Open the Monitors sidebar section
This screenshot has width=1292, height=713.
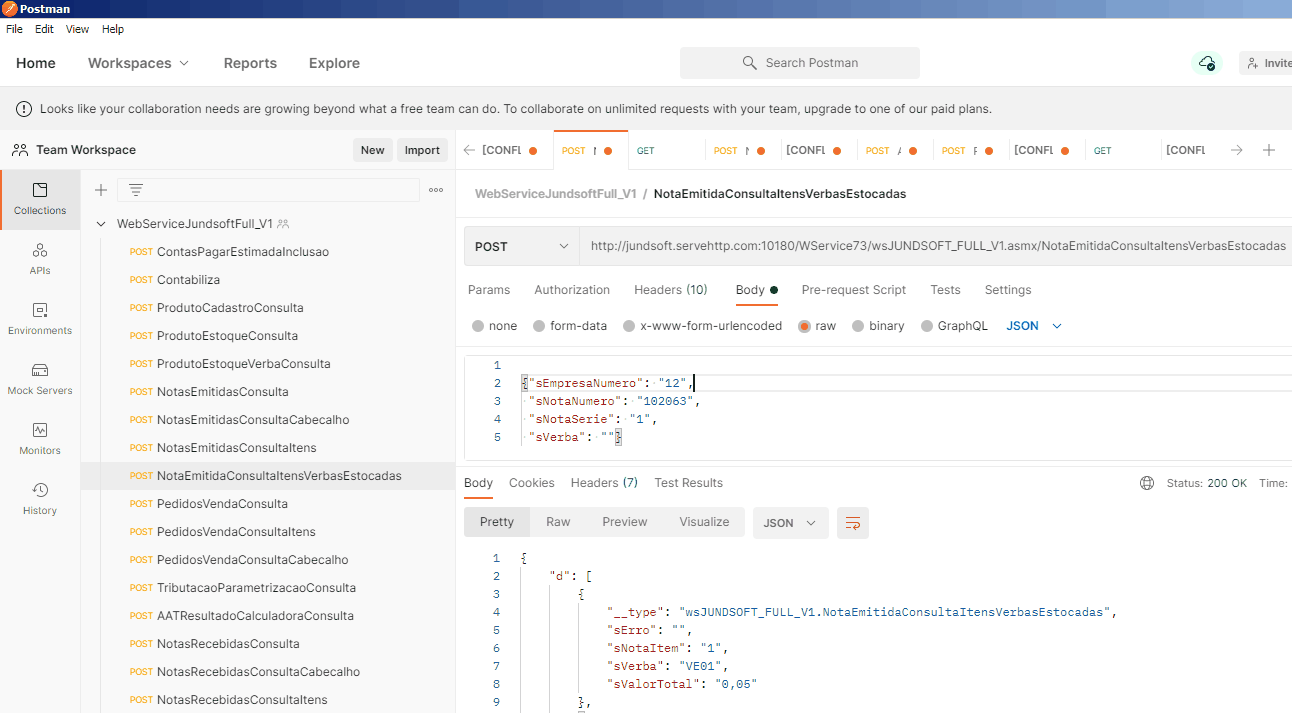coord(40,438)
